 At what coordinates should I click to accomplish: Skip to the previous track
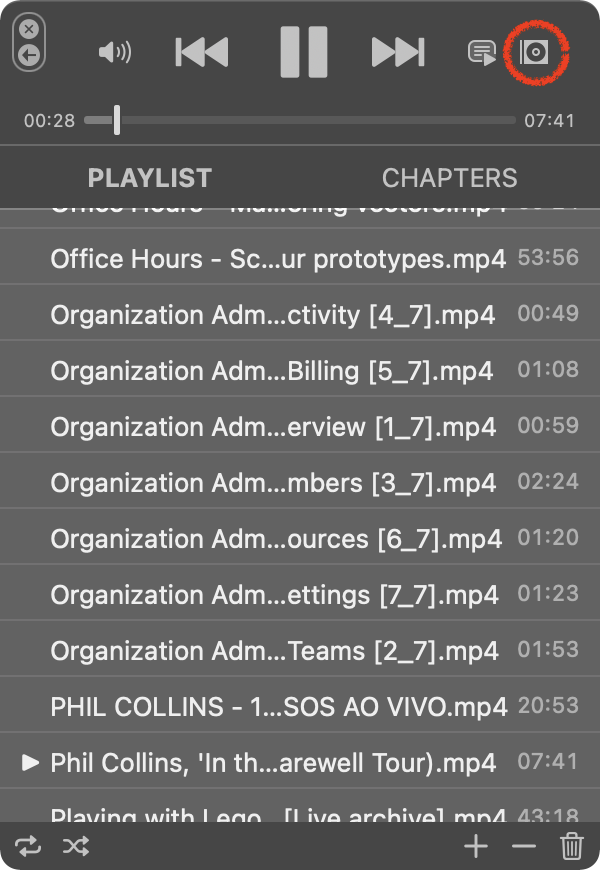coord(201,52)
